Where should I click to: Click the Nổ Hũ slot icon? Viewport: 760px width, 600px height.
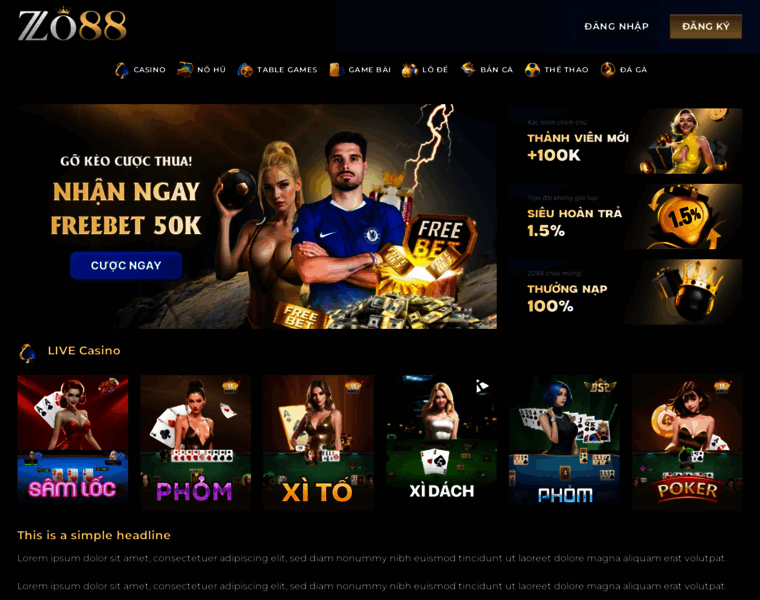click(185, 70)
